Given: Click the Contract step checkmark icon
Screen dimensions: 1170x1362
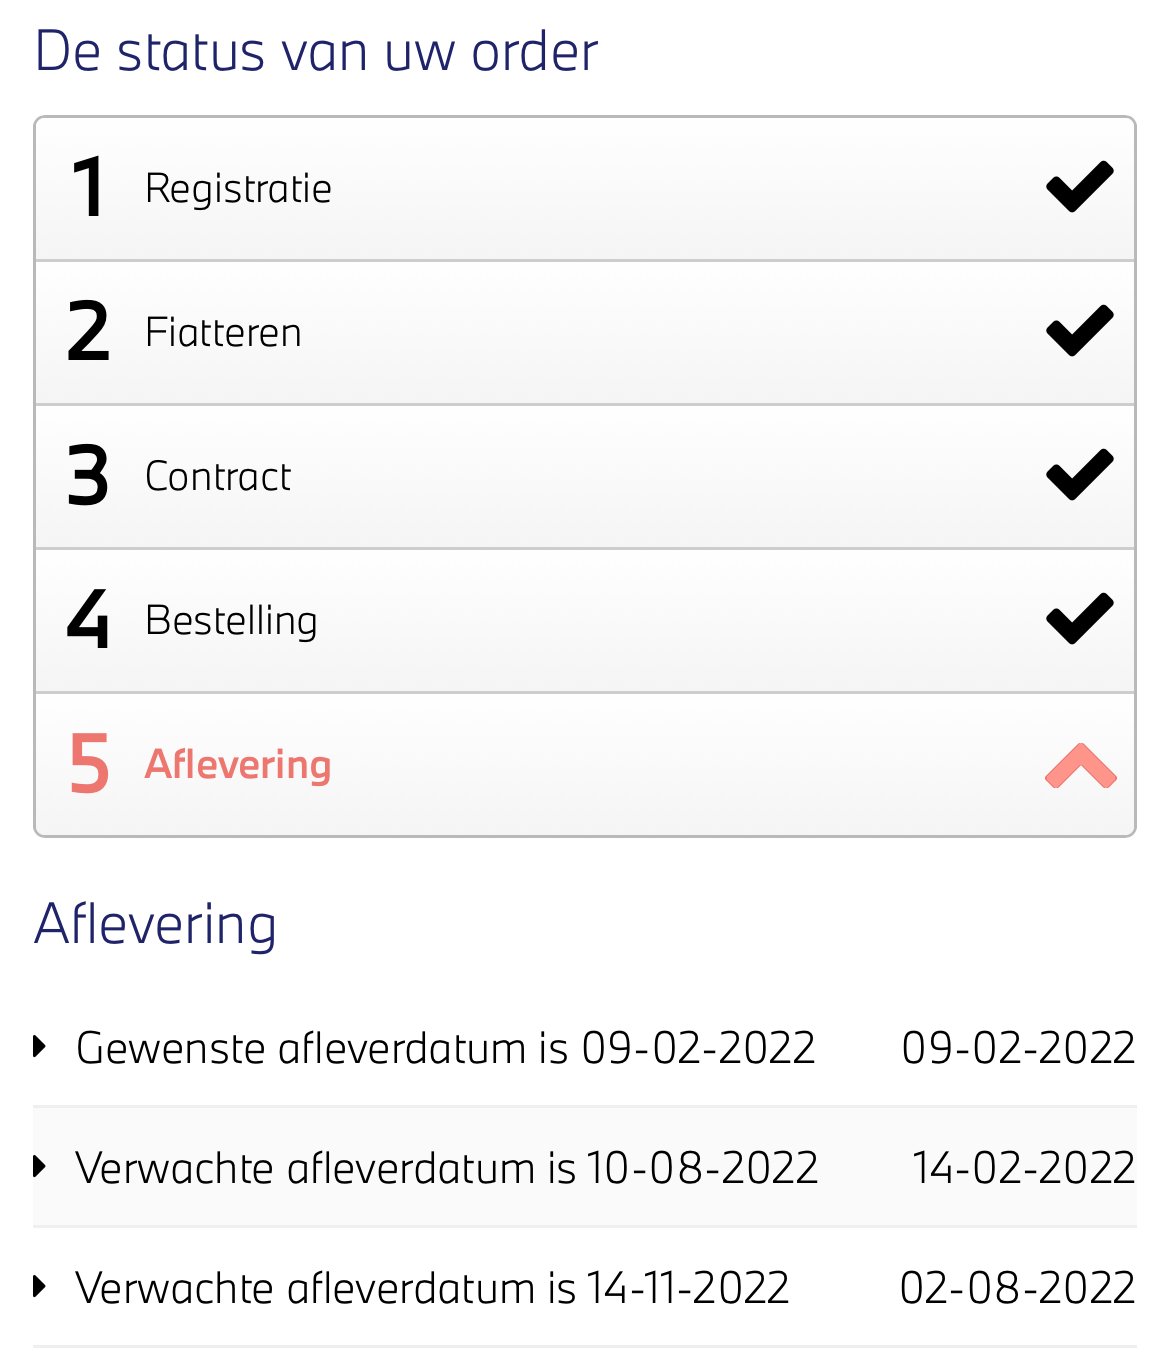Looking at the screenshot, I should tap(1079, 475).
